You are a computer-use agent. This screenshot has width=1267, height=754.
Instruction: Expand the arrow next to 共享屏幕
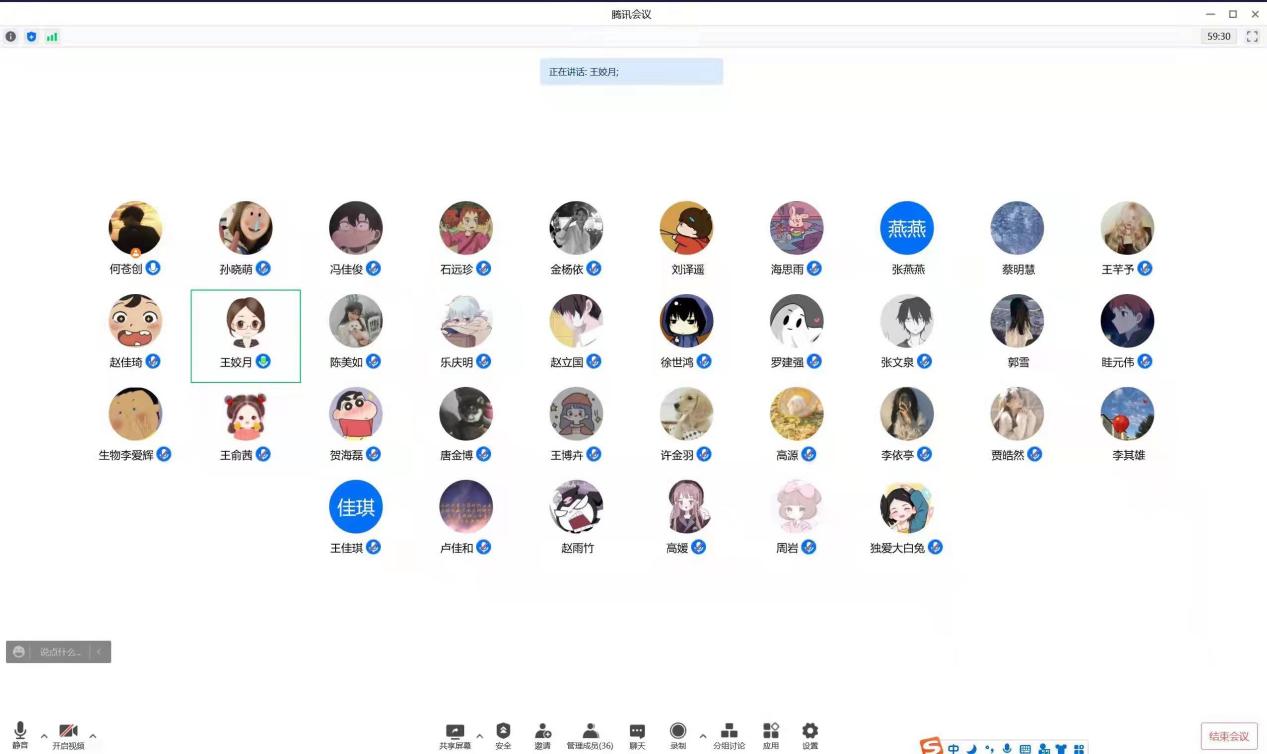tap(479, 736)
